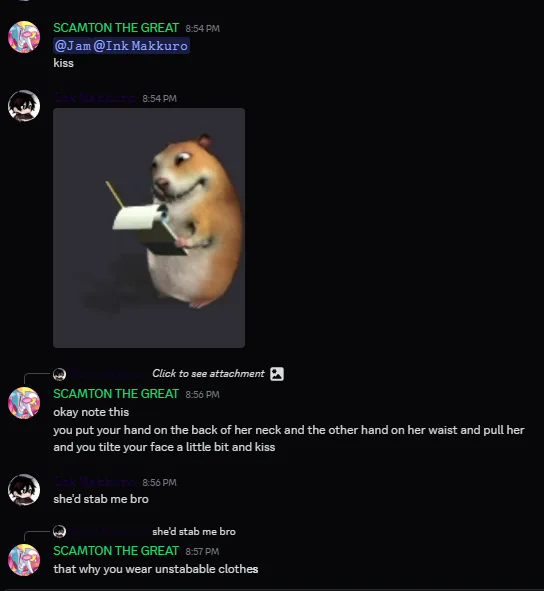Click SCAMTON THE GREAT username at 8:56 PM

pyautogui.click(x=116, y=394)
